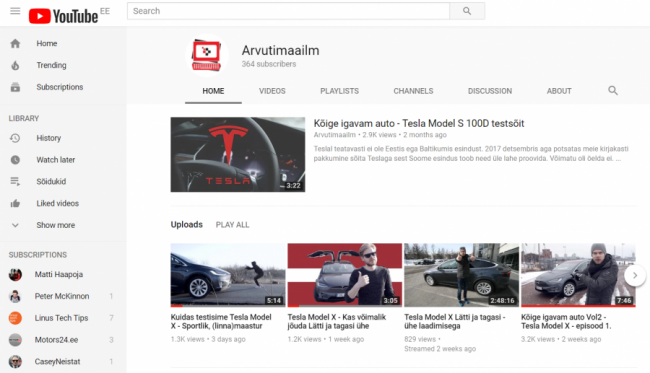Open thumbnail with 3:05 duration
650x373 pixels.
pyautogui.click(x=344, y=275)
